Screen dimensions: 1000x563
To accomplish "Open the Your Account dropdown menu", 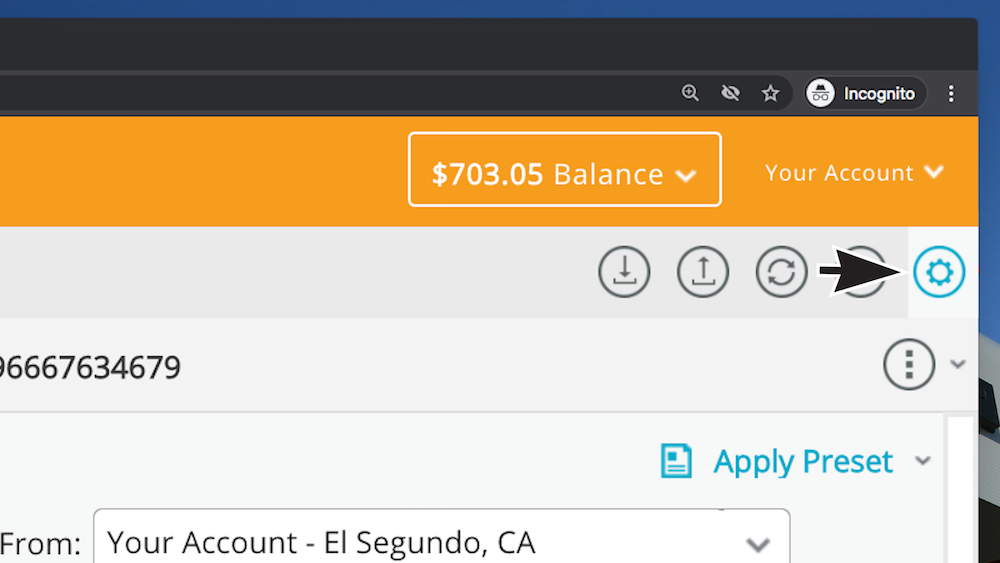I will 854,172.
